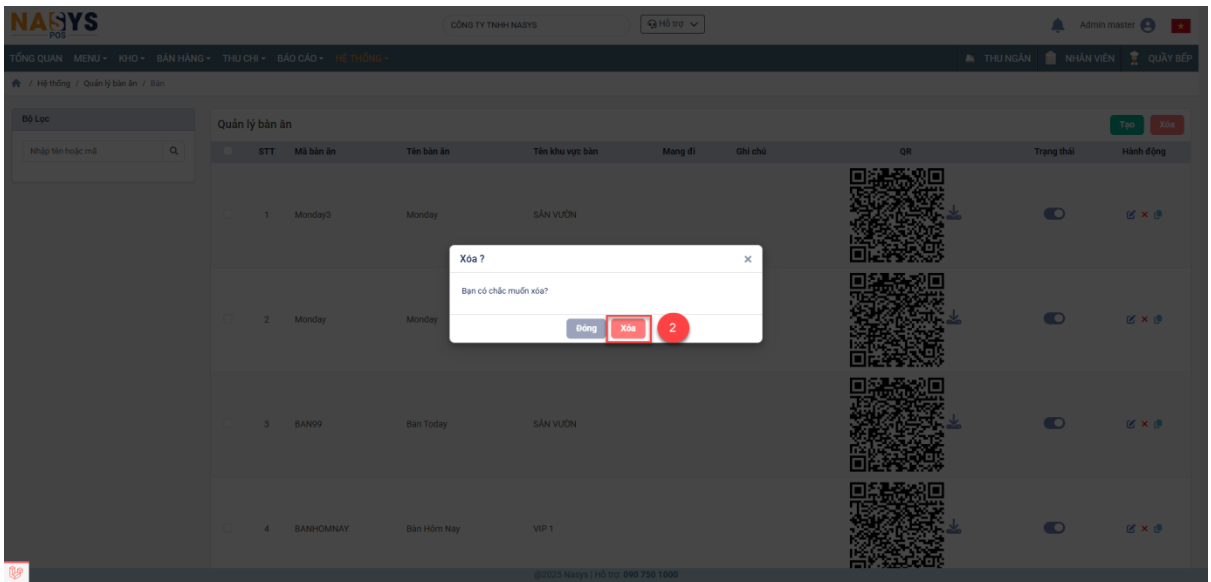Open the notification bell
Image resolution: width=1211 pixels, height=582 pixels.
pos(1057,25)
